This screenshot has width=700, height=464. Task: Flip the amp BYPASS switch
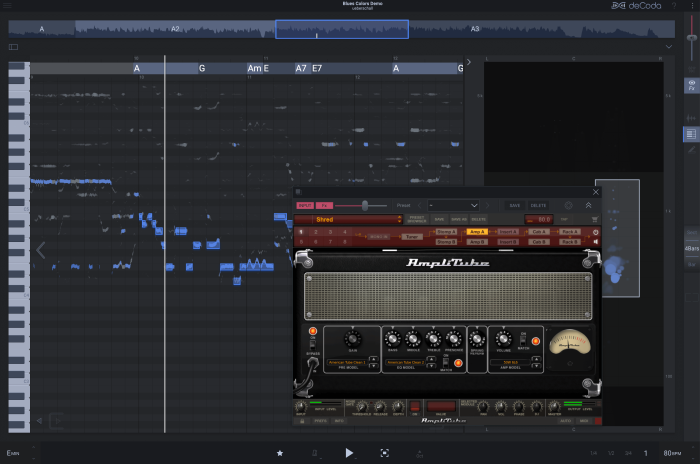312,345
